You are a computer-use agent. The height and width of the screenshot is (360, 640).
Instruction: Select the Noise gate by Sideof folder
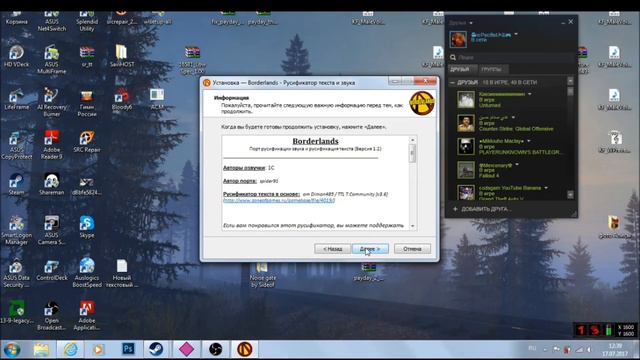pyautogui.click(x=262, y=275)
